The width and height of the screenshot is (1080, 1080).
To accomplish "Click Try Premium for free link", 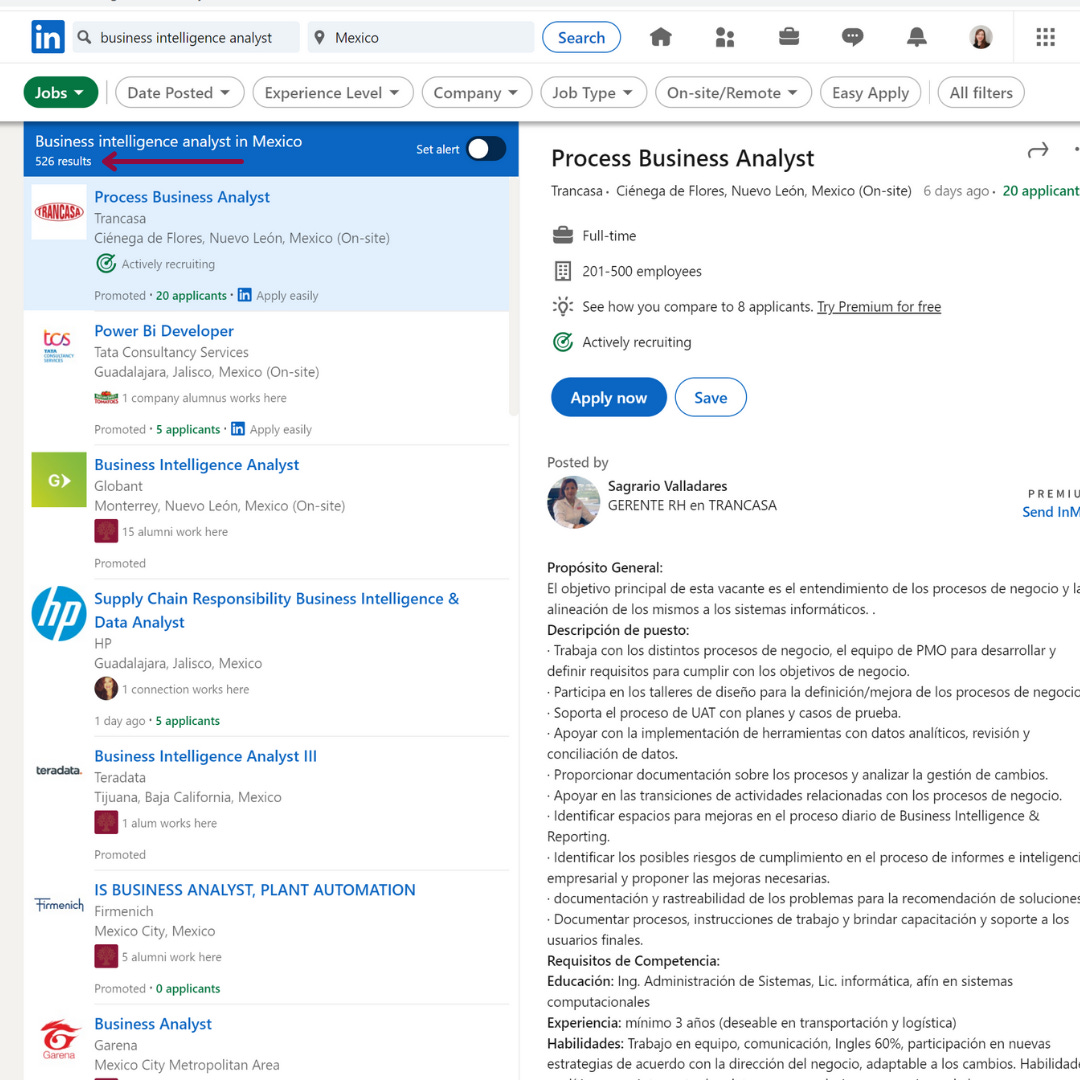I will (878, 307).
